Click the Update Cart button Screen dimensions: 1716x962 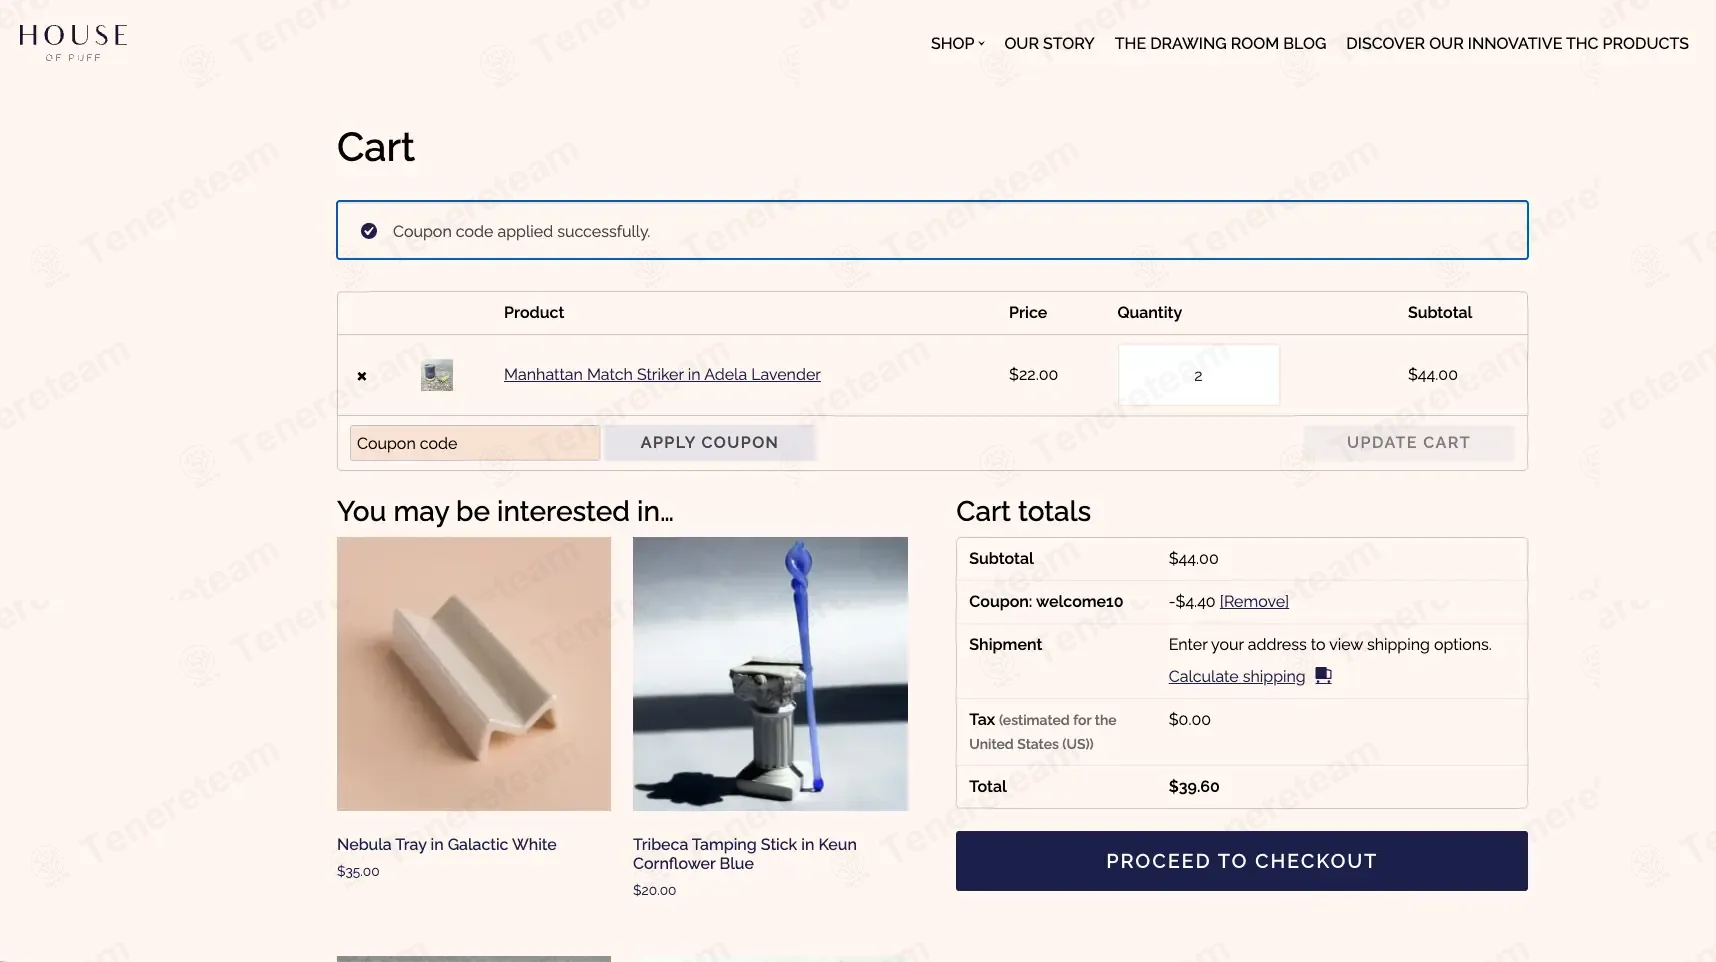click(x=1408, y=443)
